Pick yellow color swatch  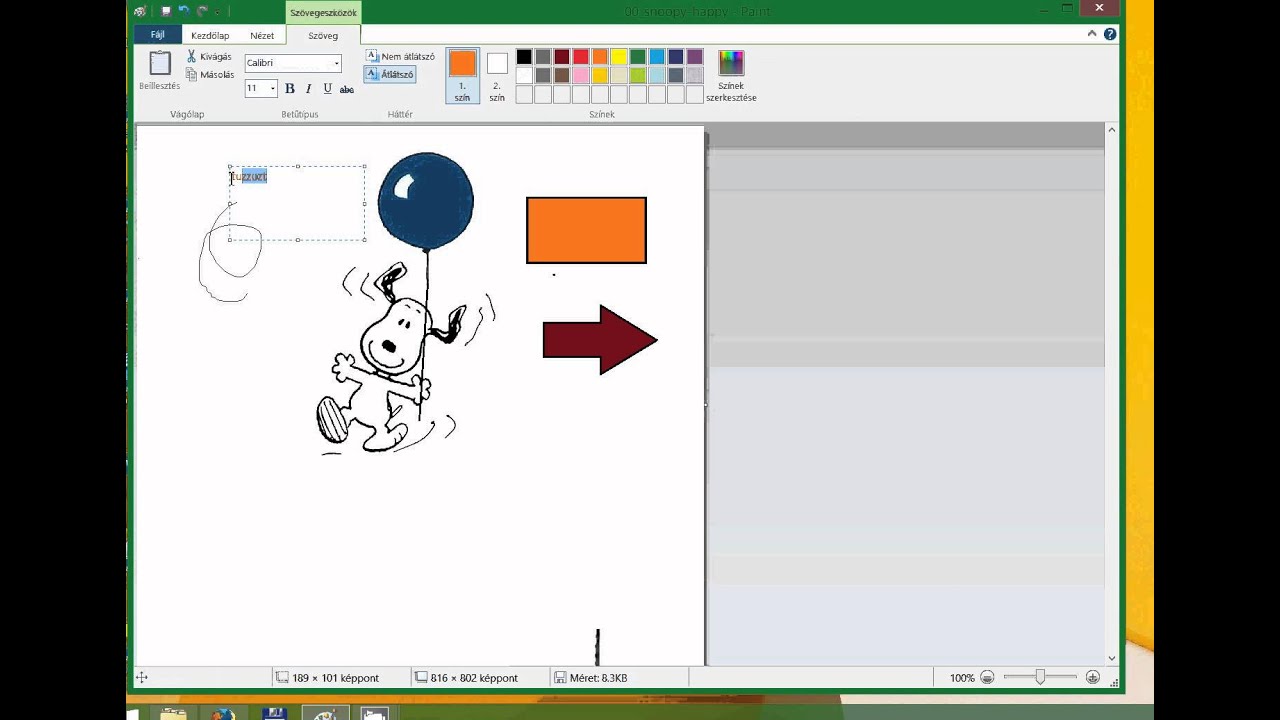tap(619, 57)
